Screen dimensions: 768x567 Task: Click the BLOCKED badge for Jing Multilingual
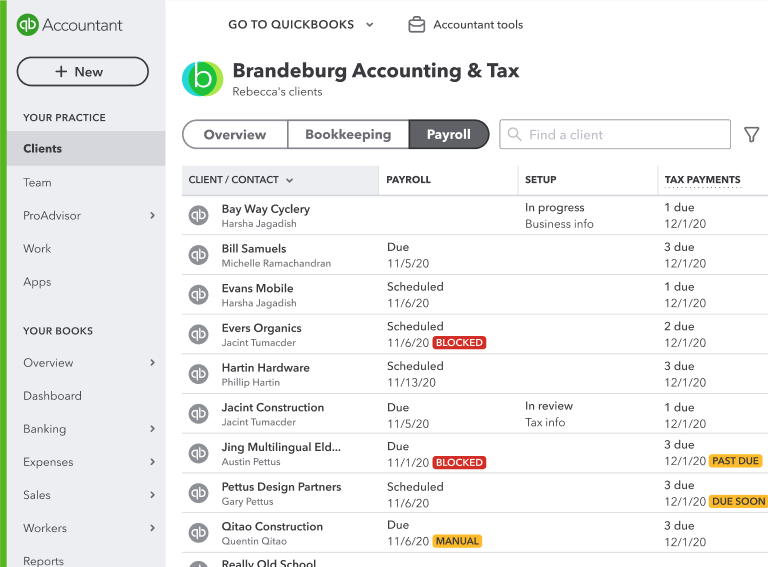pos(459,463)
